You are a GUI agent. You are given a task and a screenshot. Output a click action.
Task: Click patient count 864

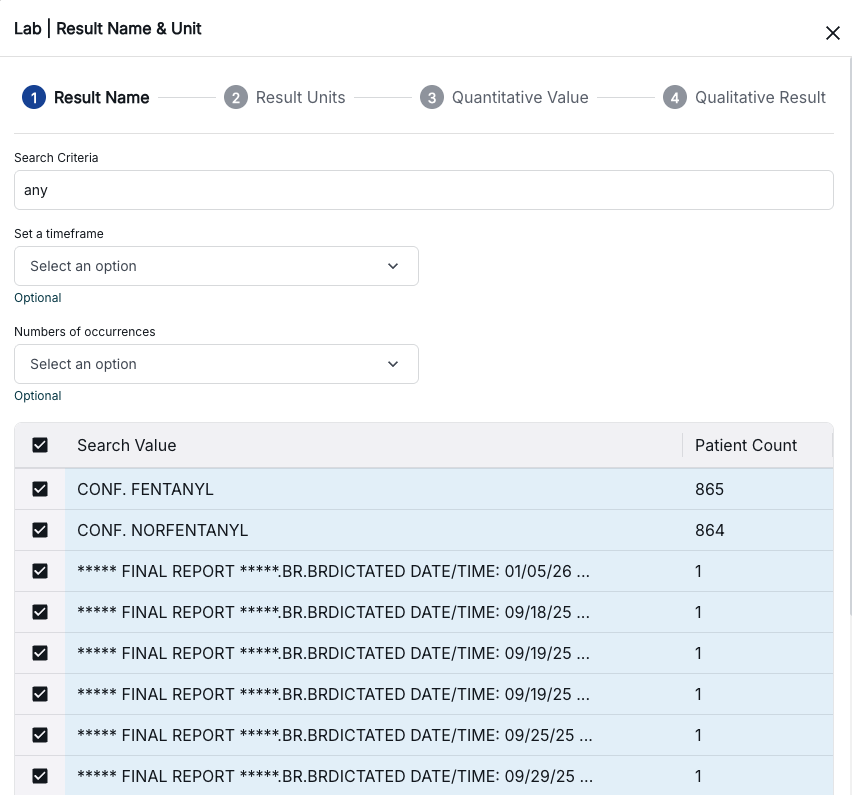(710, 530)
